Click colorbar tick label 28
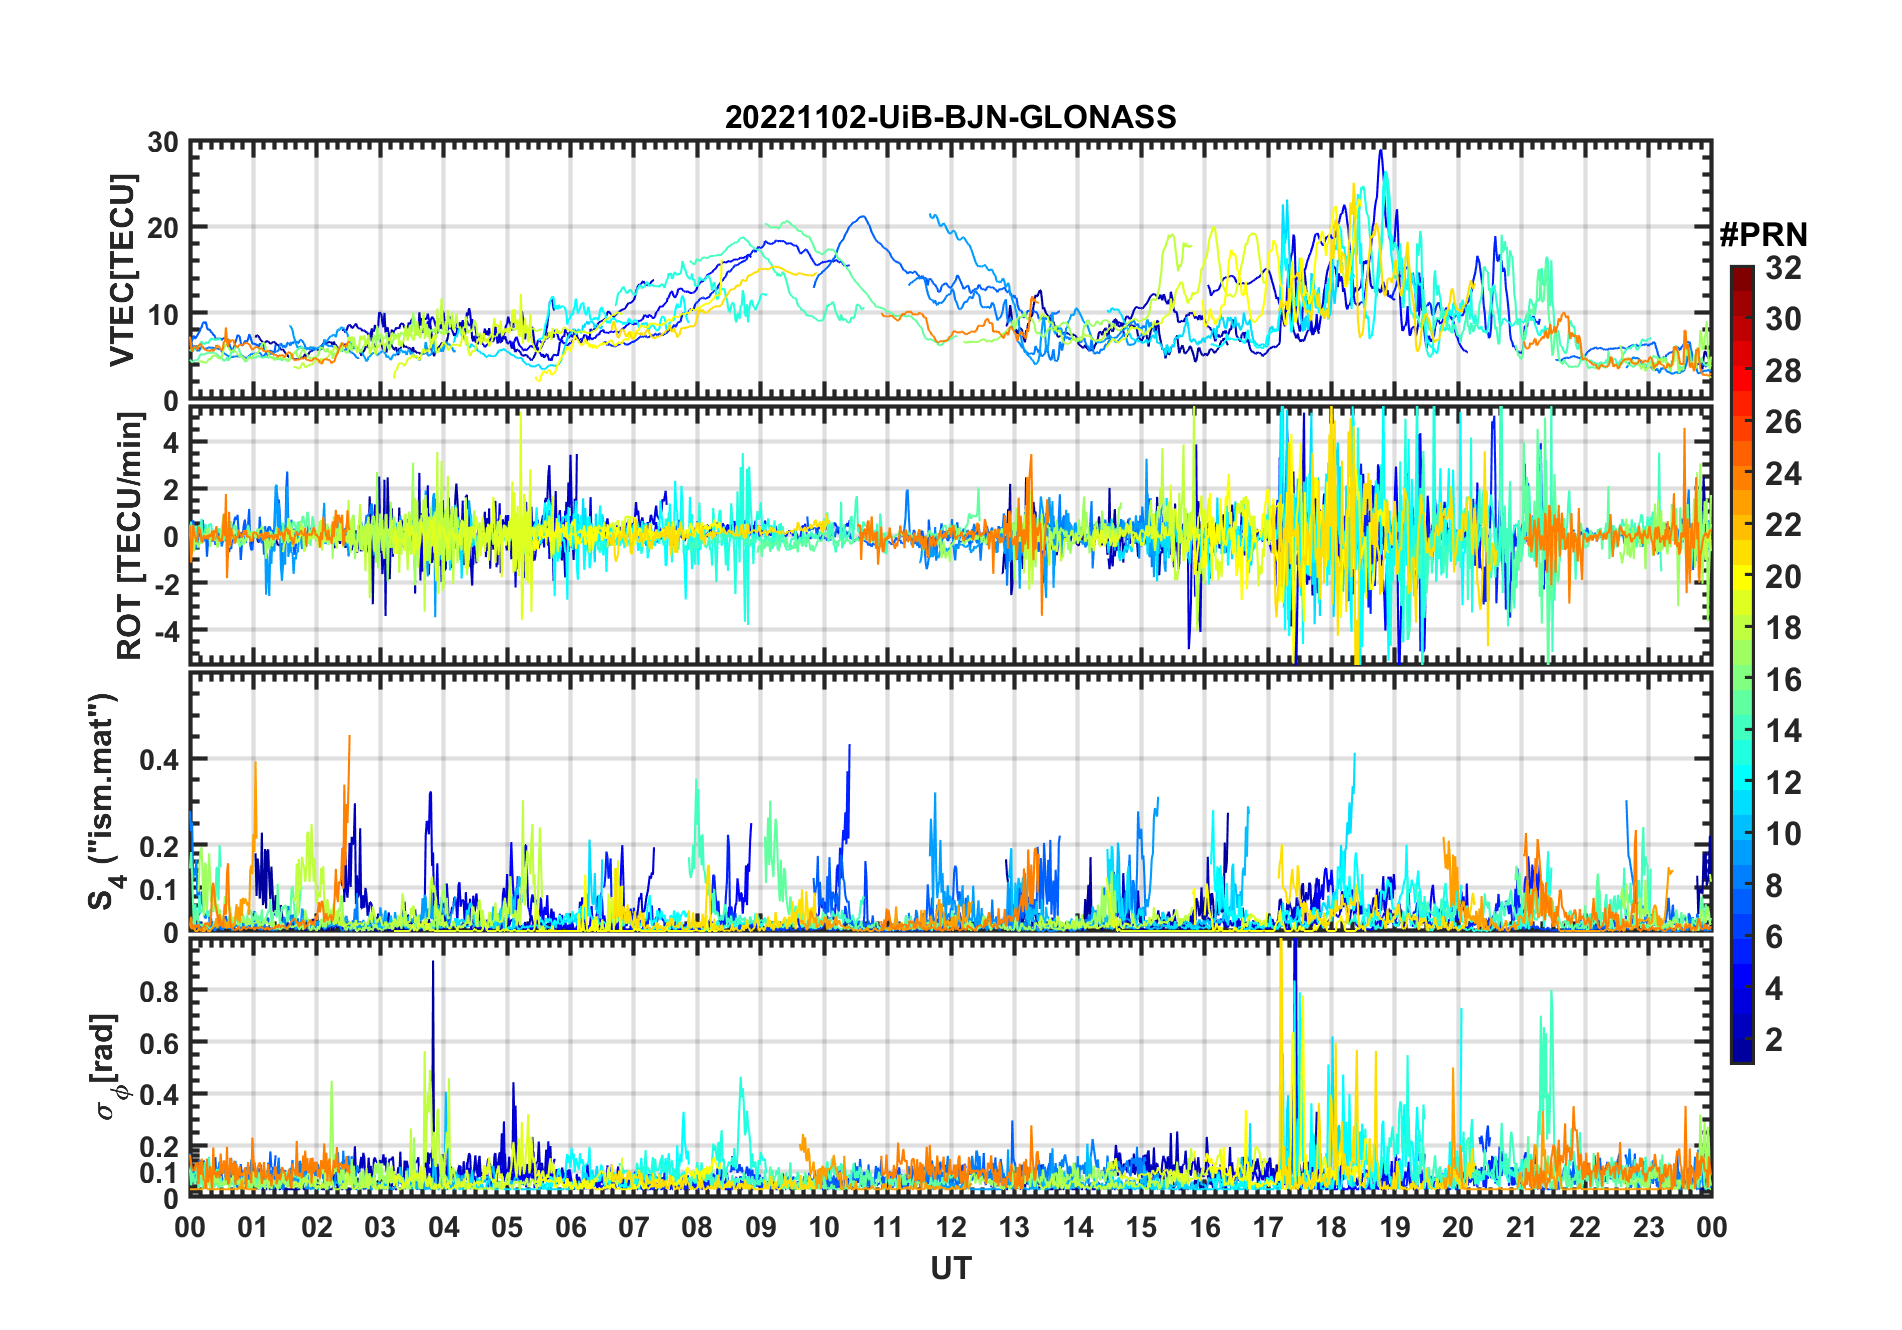1902x1330 pixels. 1783,371
